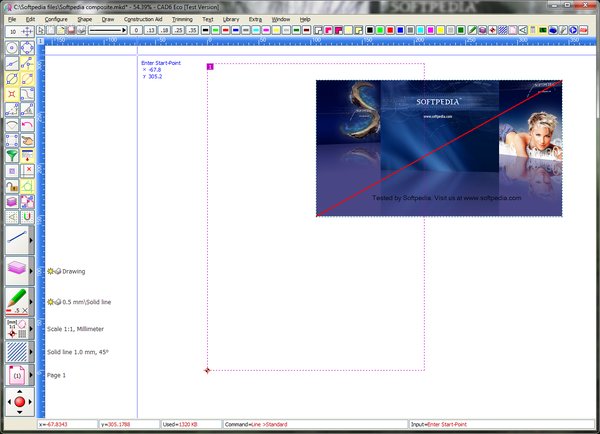Open the Help menu
600x434 pixels.
305,19
